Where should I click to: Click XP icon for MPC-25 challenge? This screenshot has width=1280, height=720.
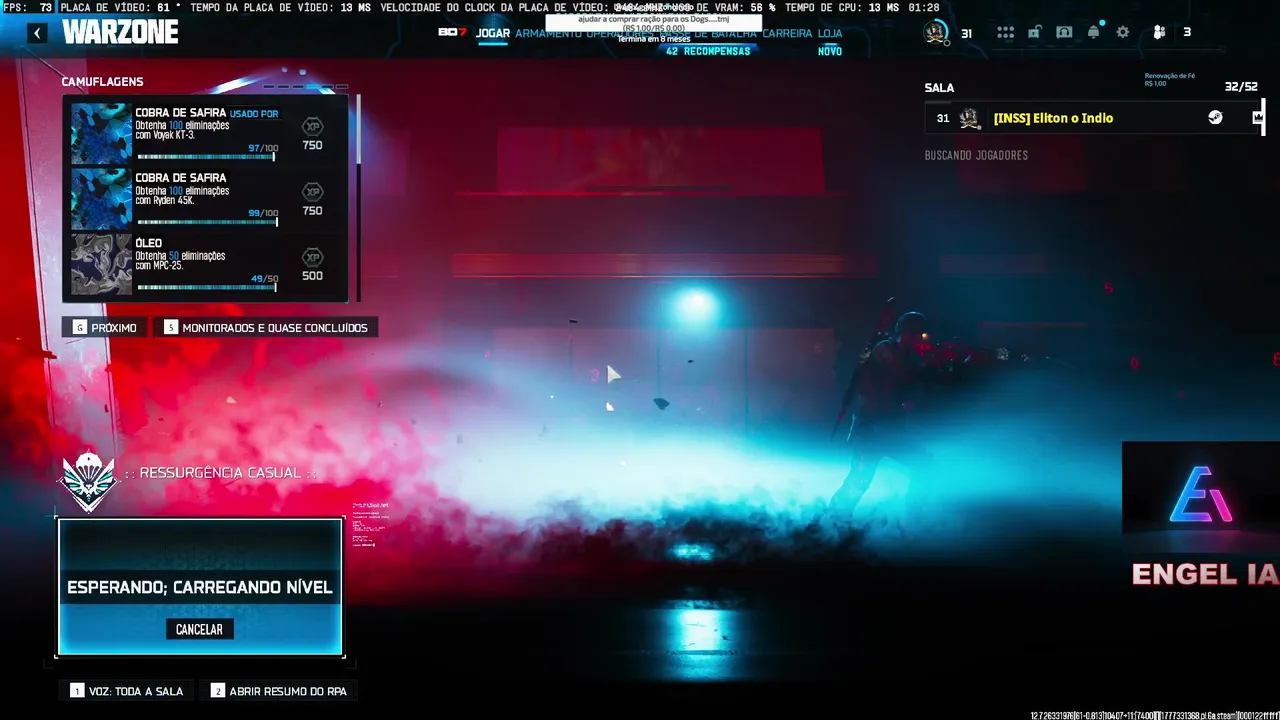point(312,257)
